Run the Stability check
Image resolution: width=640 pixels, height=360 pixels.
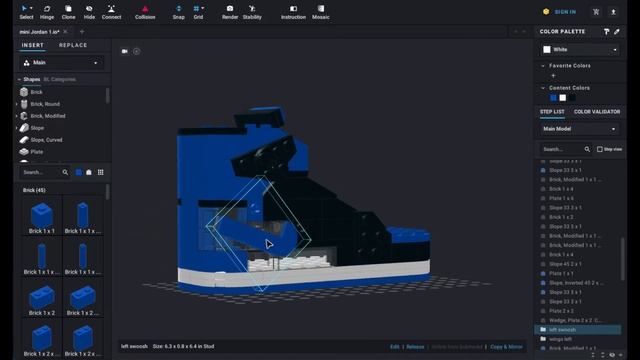[252, 12]
